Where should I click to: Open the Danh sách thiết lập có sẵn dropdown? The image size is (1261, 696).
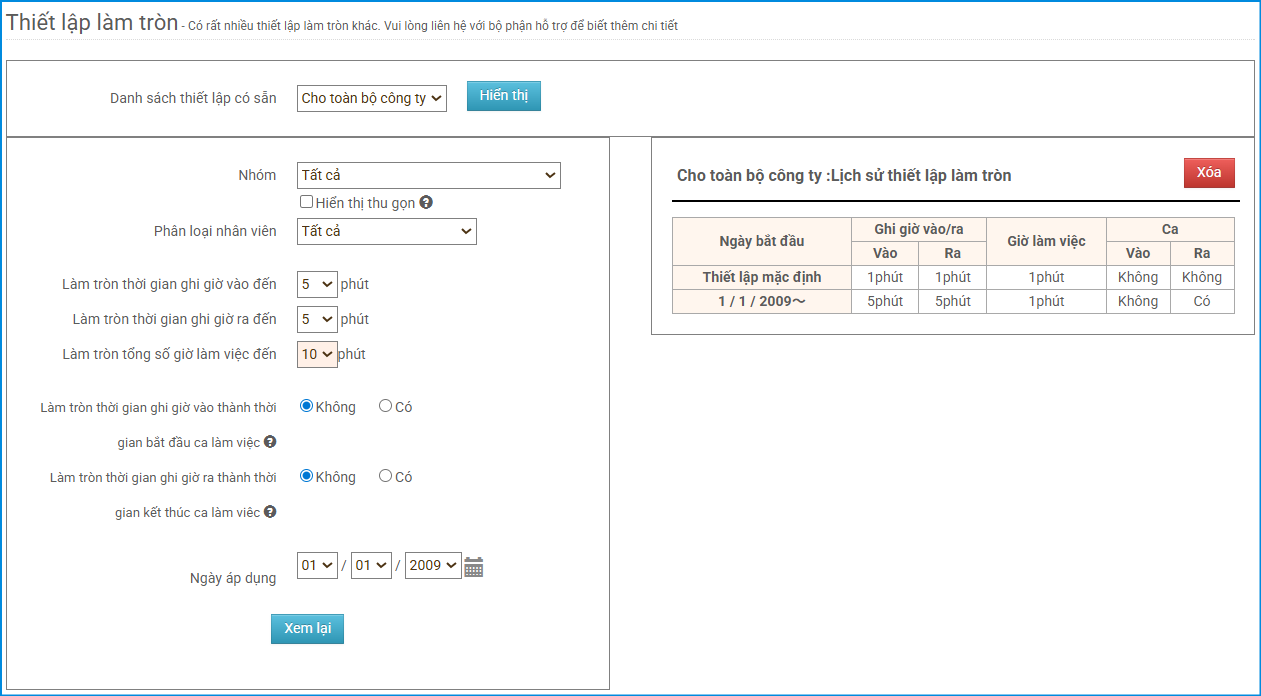pyautogui.click(x=371, y=98)
